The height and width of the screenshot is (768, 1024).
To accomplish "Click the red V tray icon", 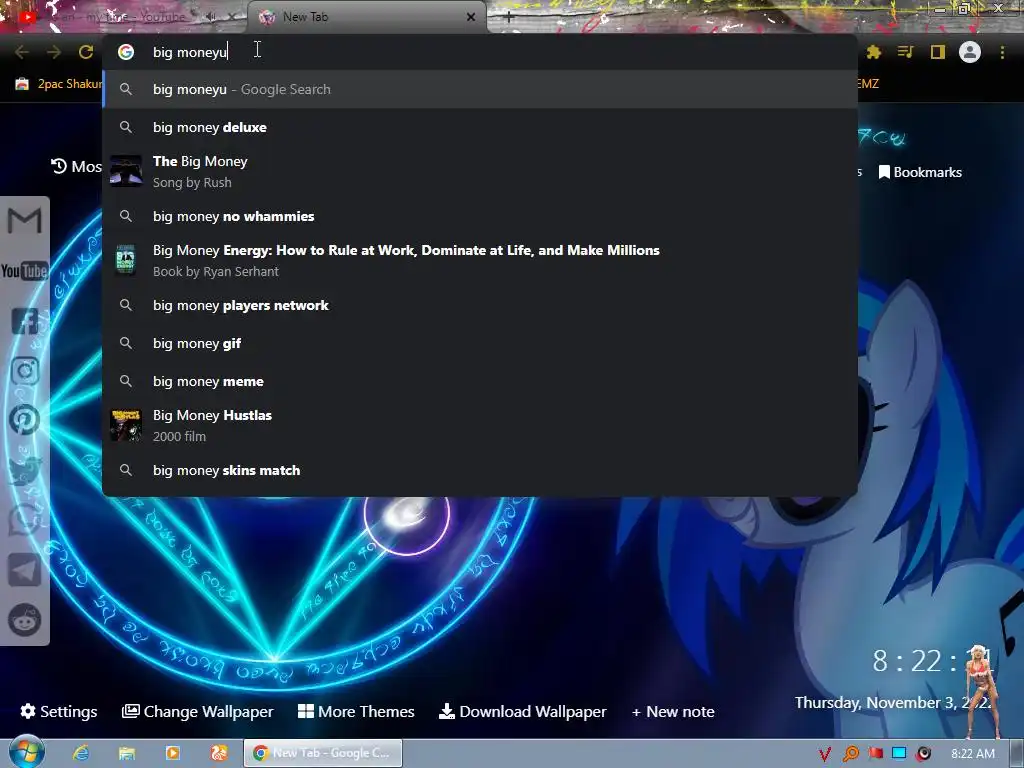I will click(x=825, y=754).
